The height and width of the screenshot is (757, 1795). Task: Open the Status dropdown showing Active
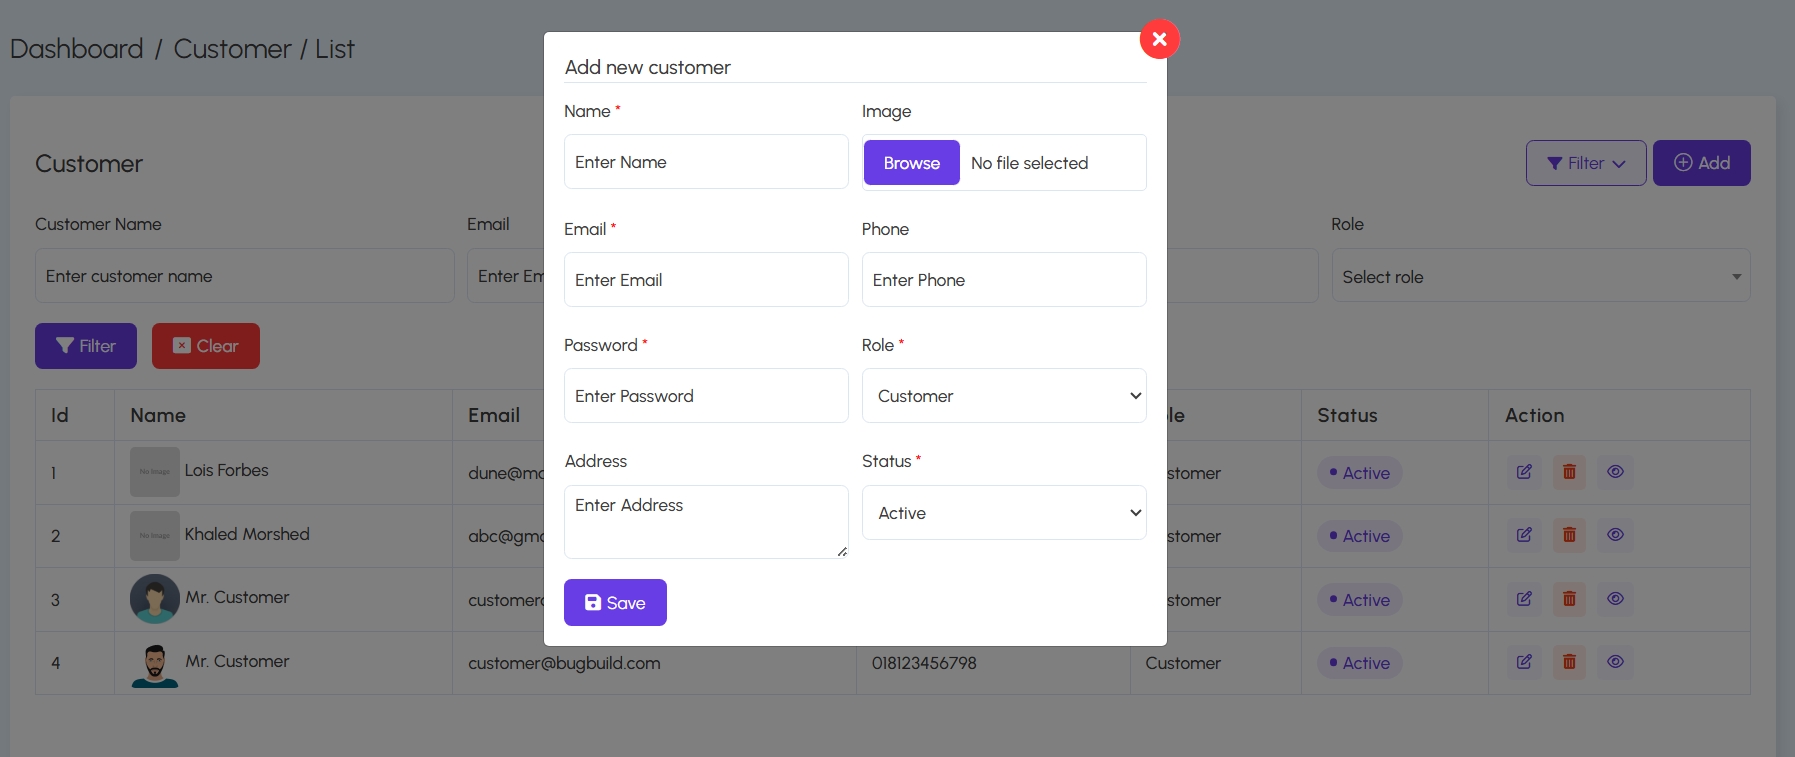(1004, 513)
